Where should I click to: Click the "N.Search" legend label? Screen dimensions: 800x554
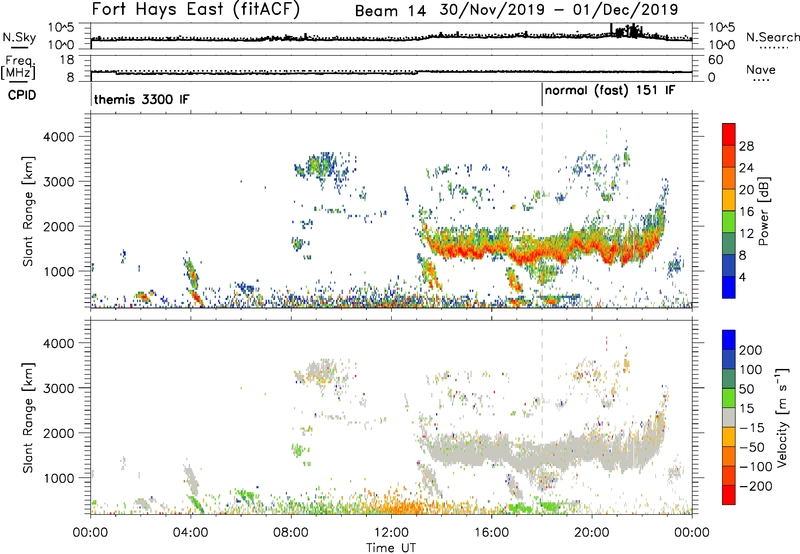(x=773, y=37)
